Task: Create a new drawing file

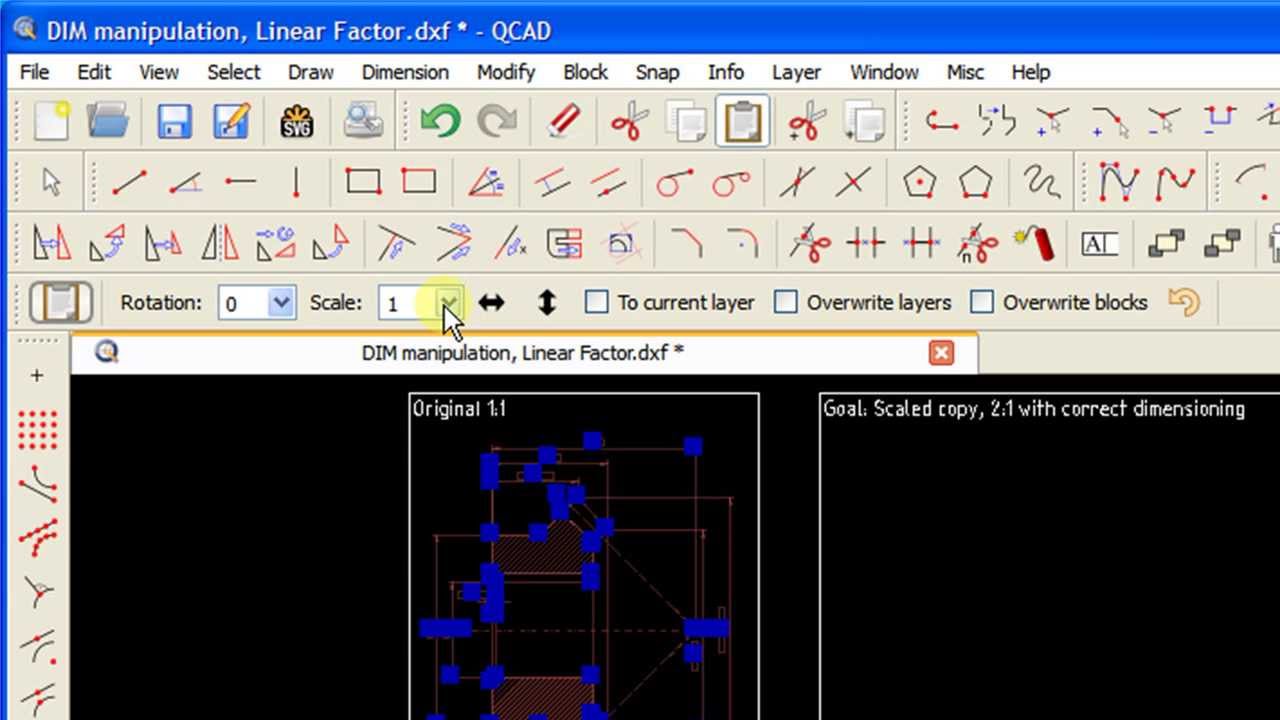Action: (51, 121)
